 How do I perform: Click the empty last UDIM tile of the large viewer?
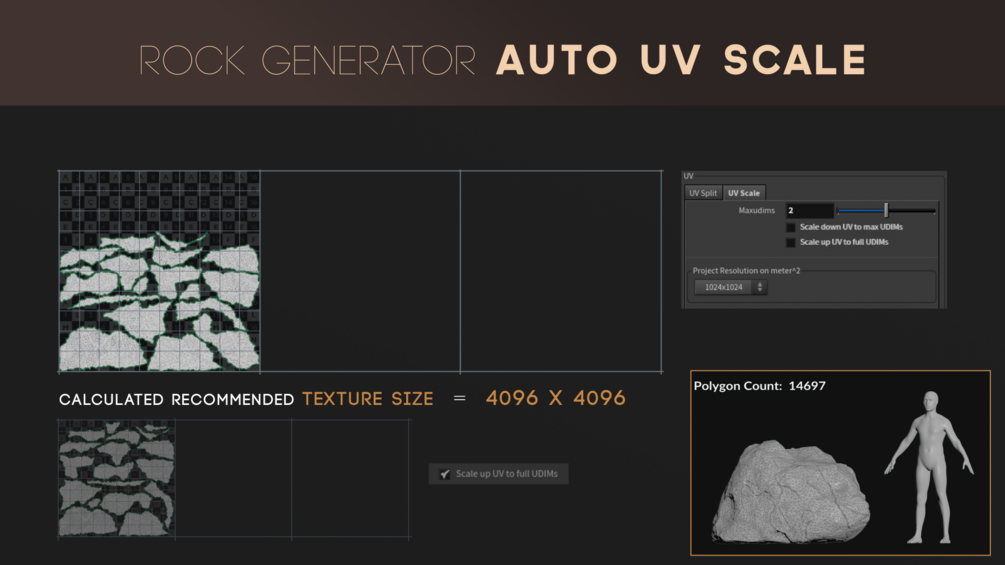pos(561,271)
